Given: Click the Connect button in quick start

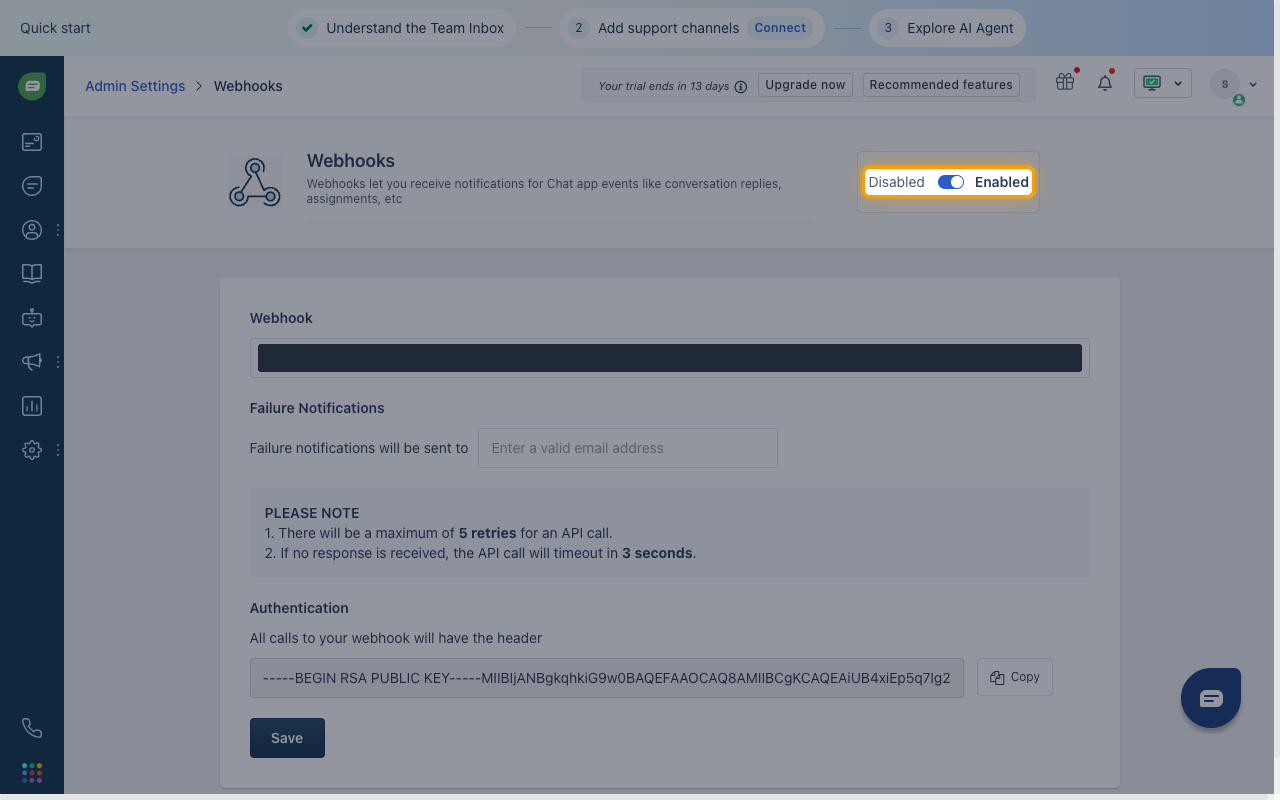Looking at the screenshot, I should 780,28.
